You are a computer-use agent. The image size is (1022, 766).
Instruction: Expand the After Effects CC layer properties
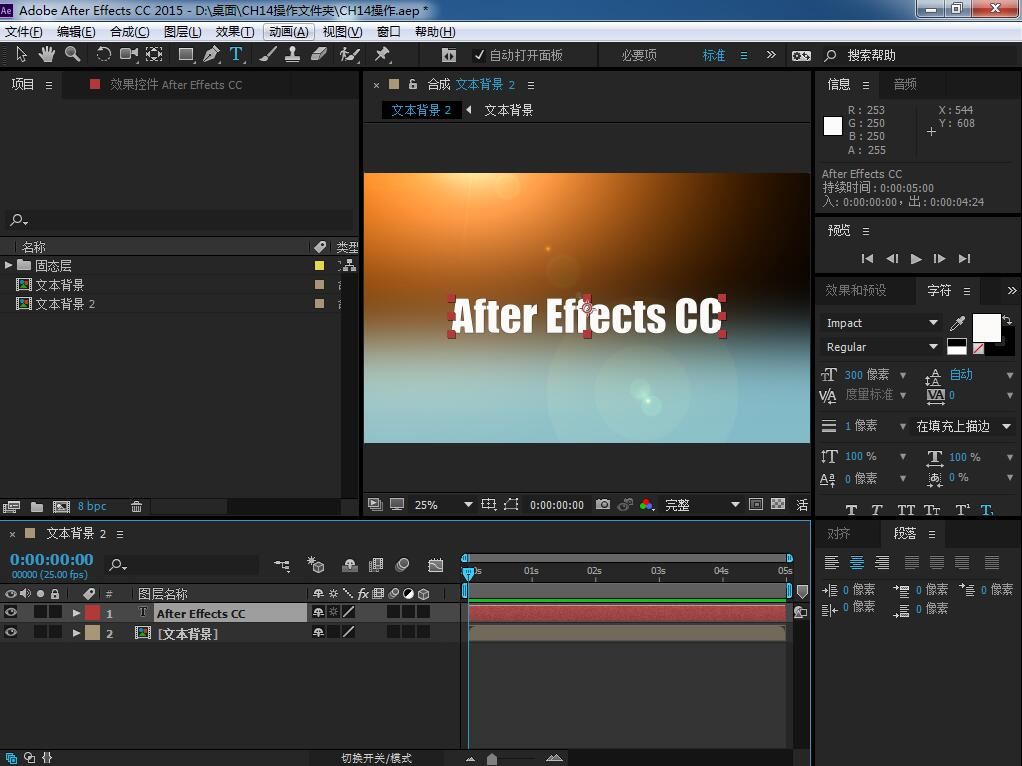point(76,613)
